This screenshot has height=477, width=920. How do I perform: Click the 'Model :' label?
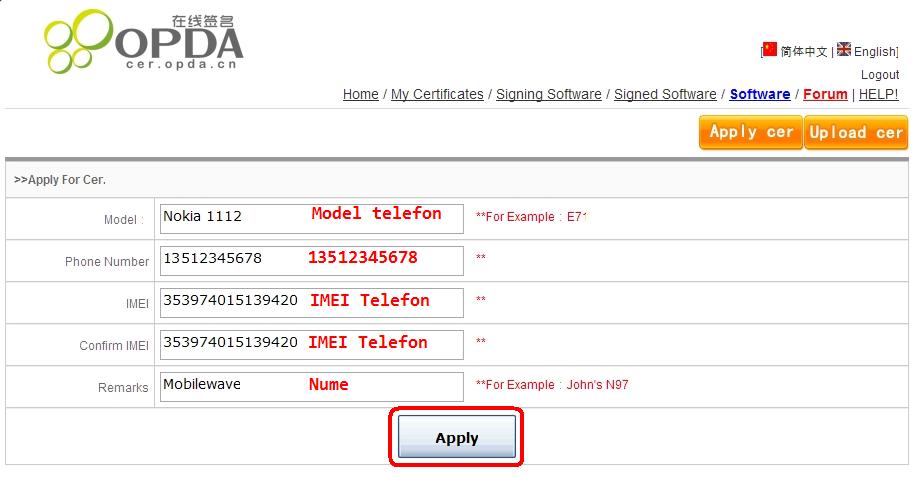(124, 219)
